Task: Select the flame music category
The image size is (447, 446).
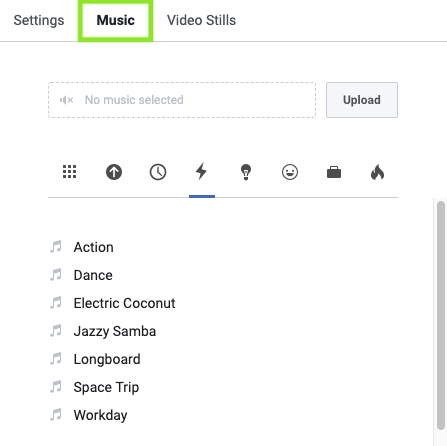Action: (x=377, y=172)
